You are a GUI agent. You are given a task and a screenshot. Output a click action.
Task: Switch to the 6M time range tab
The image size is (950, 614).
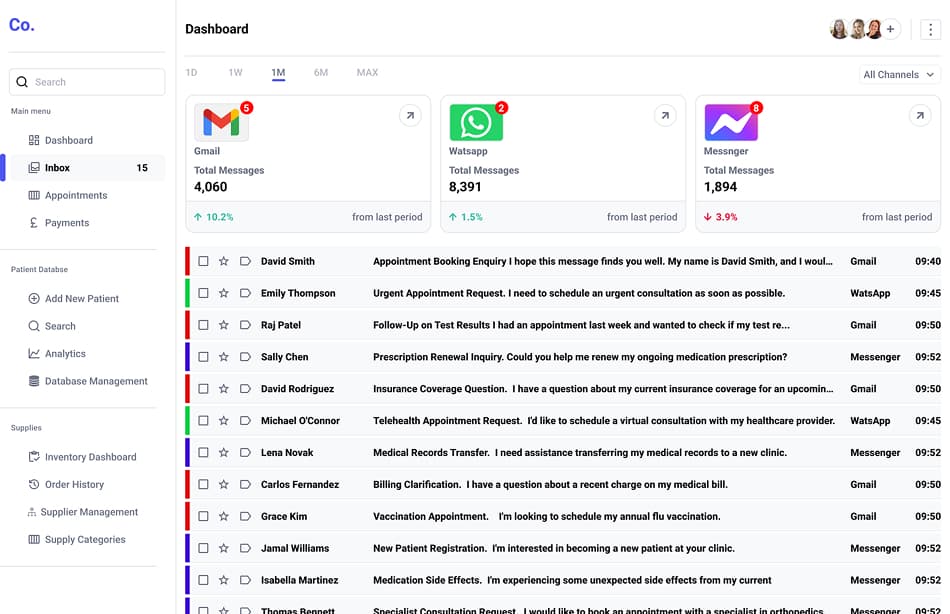(321, 72)
